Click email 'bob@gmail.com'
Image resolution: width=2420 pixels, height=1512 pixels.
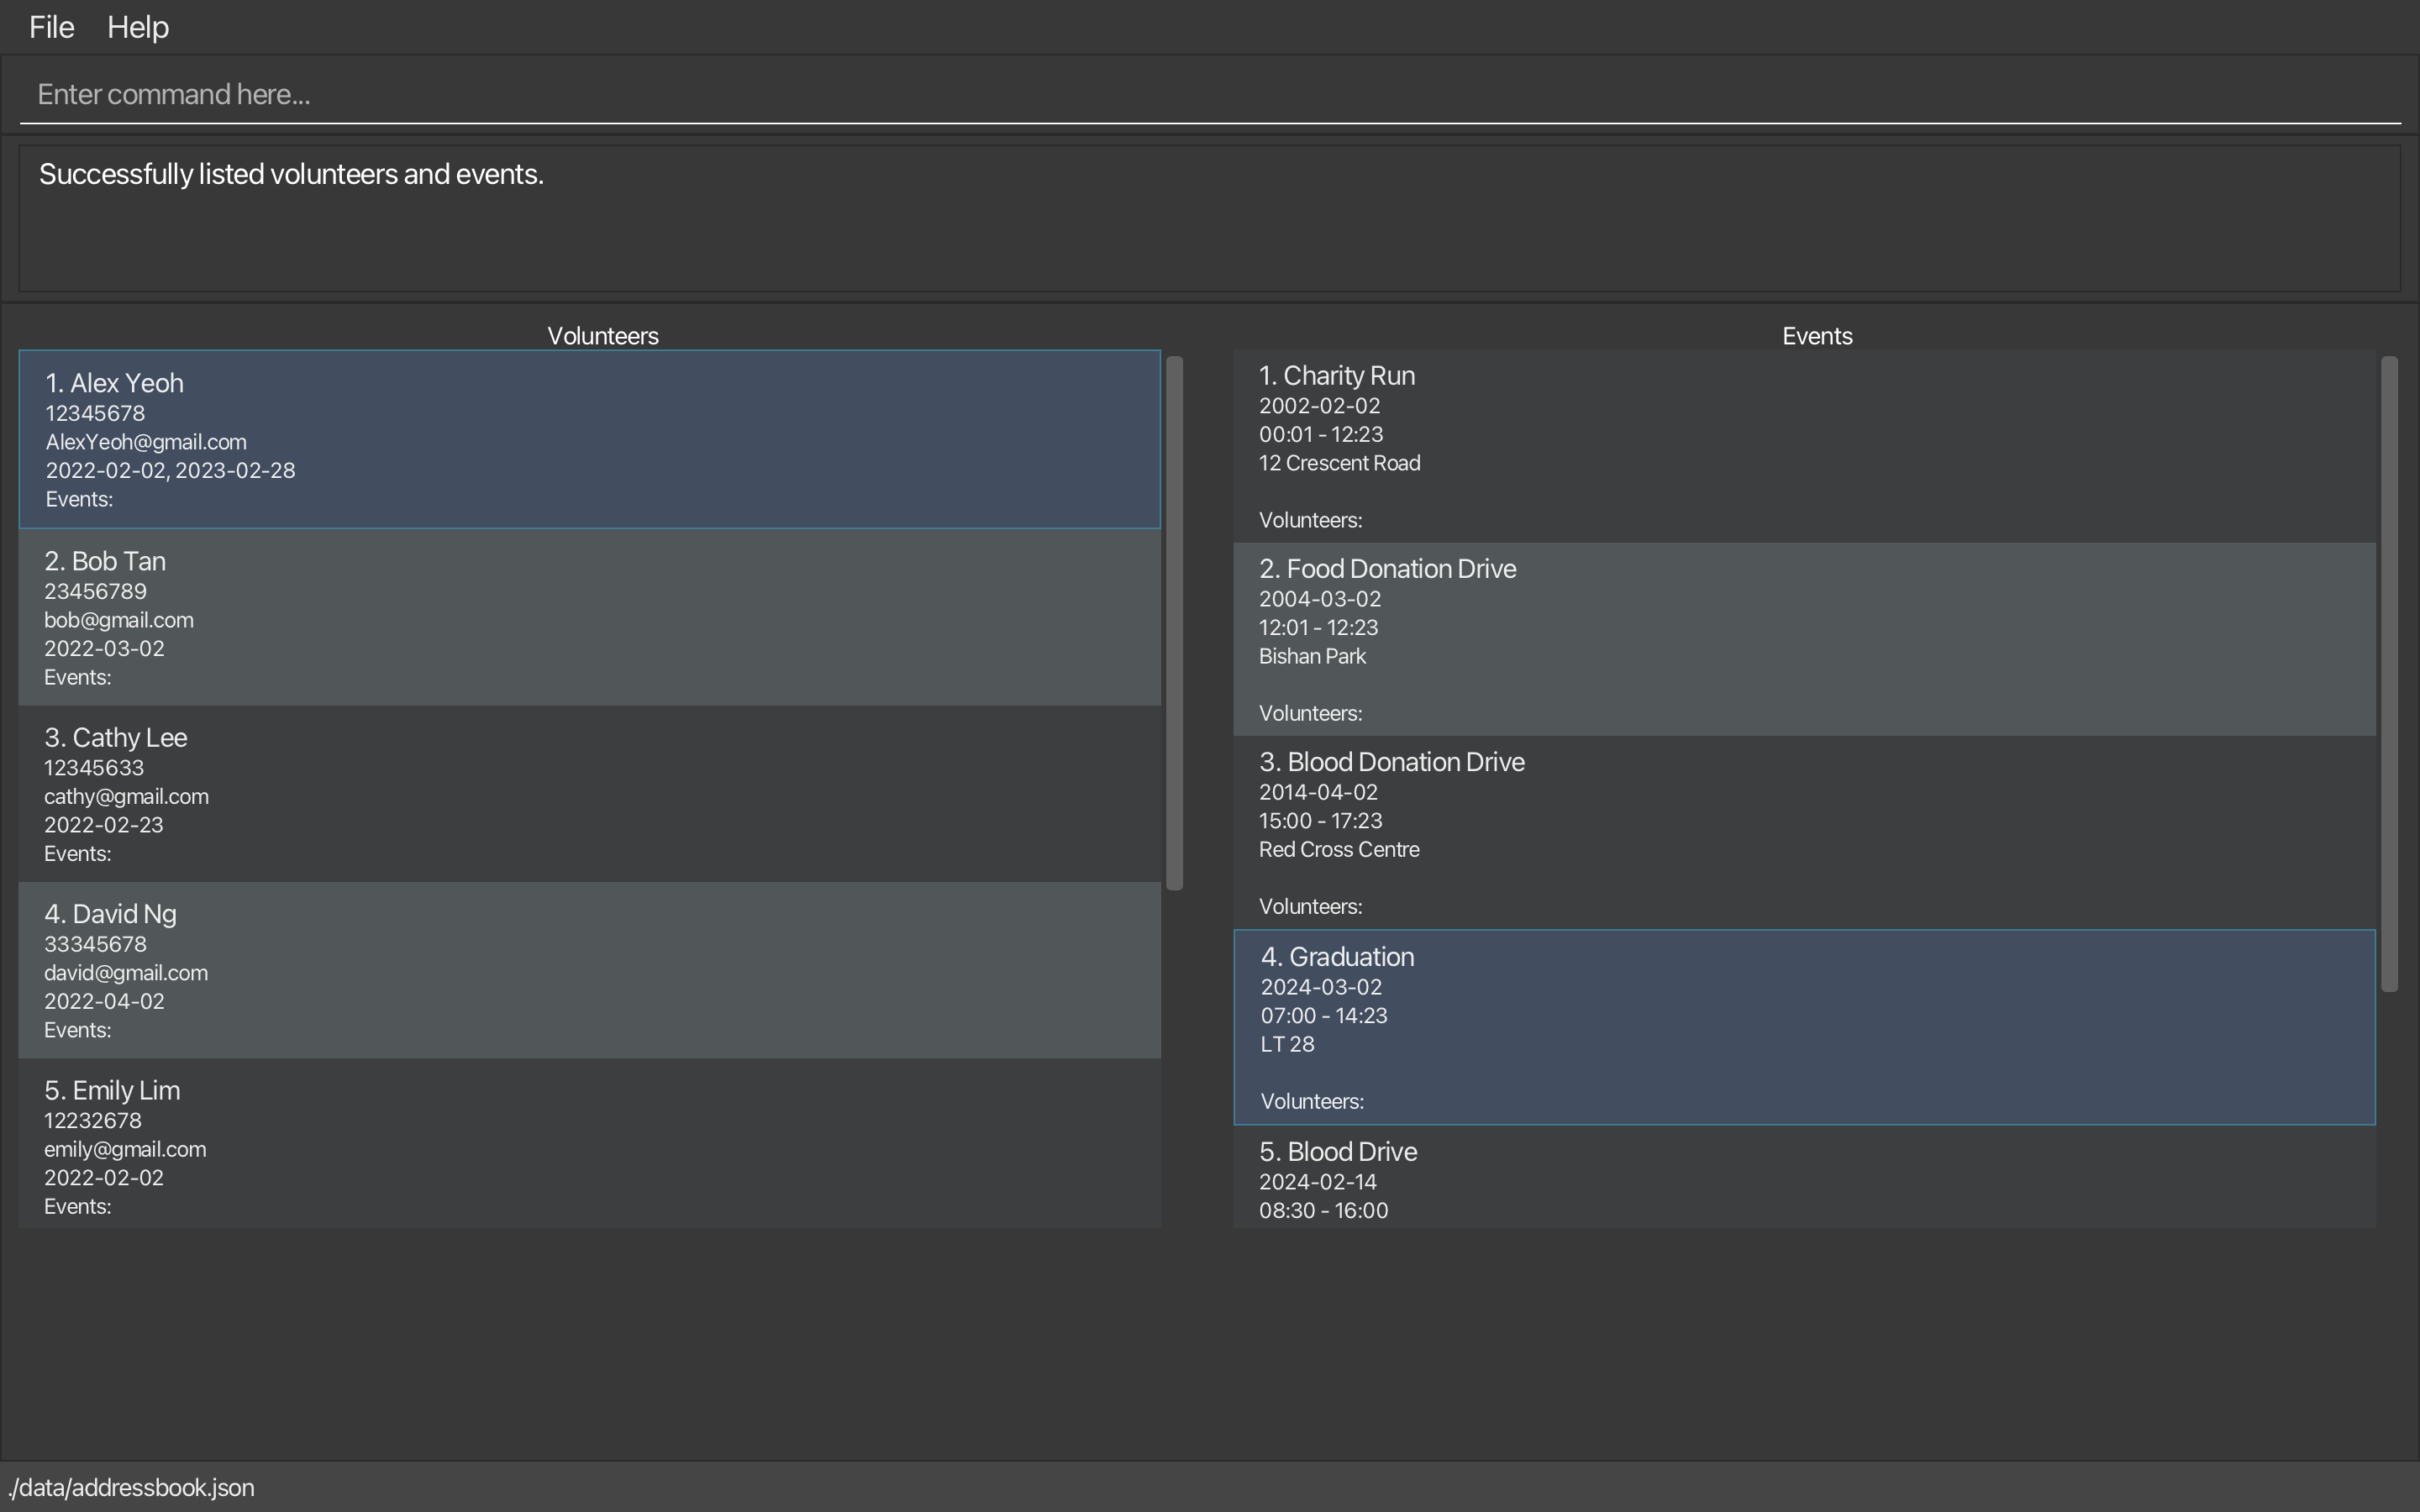click(x=119, y=620)
